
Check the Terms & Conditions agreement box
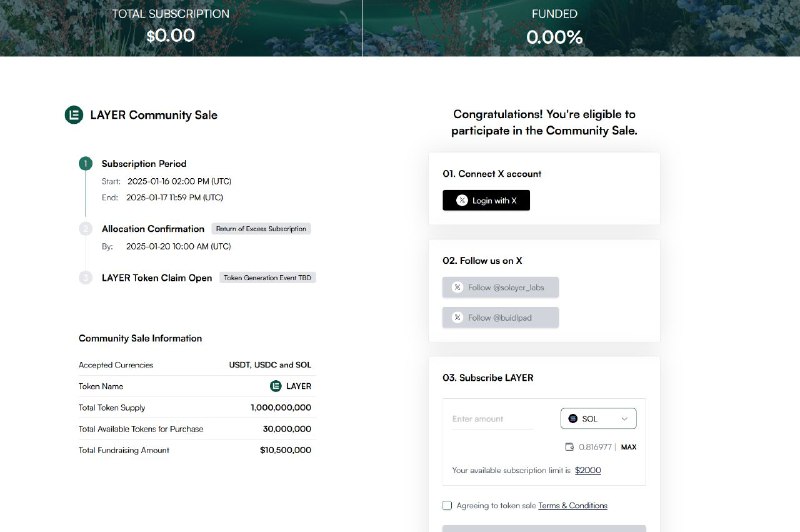pos(447,505)
